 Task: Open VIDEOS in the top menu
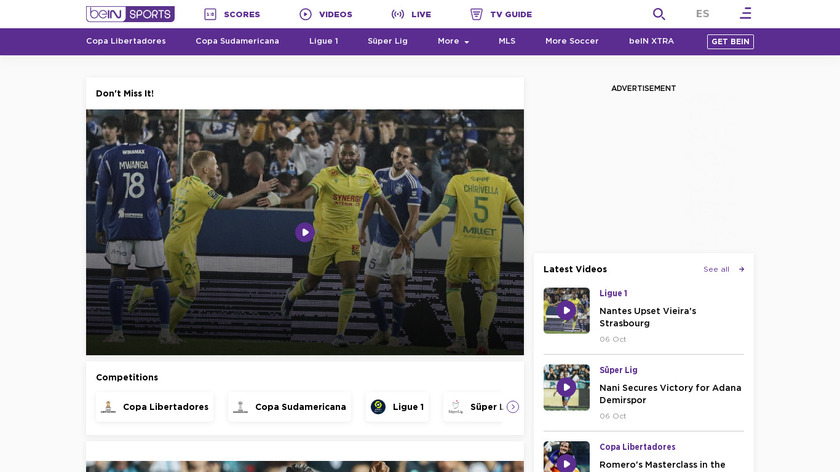click(335, 14)
